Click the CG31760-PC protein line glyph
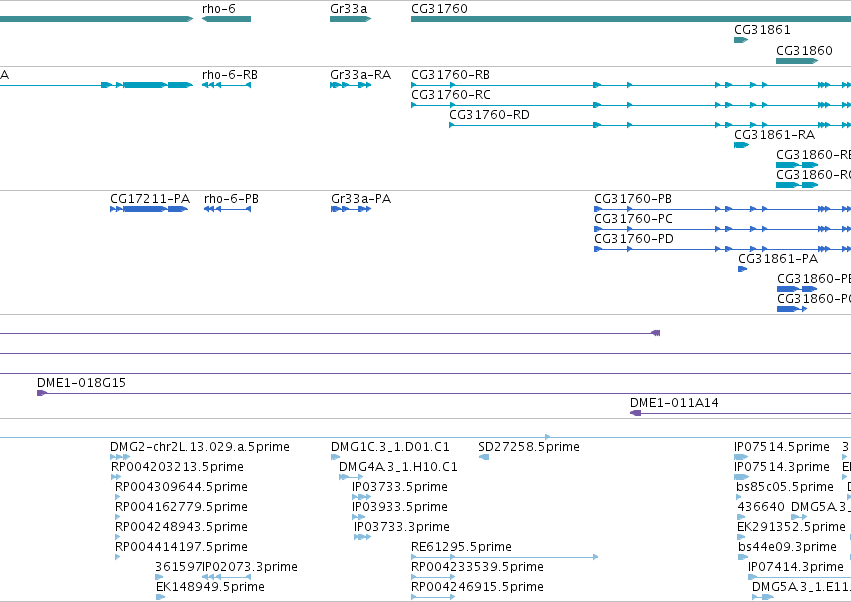The width and height of the screenshot is (851, 602). [722, 230]
